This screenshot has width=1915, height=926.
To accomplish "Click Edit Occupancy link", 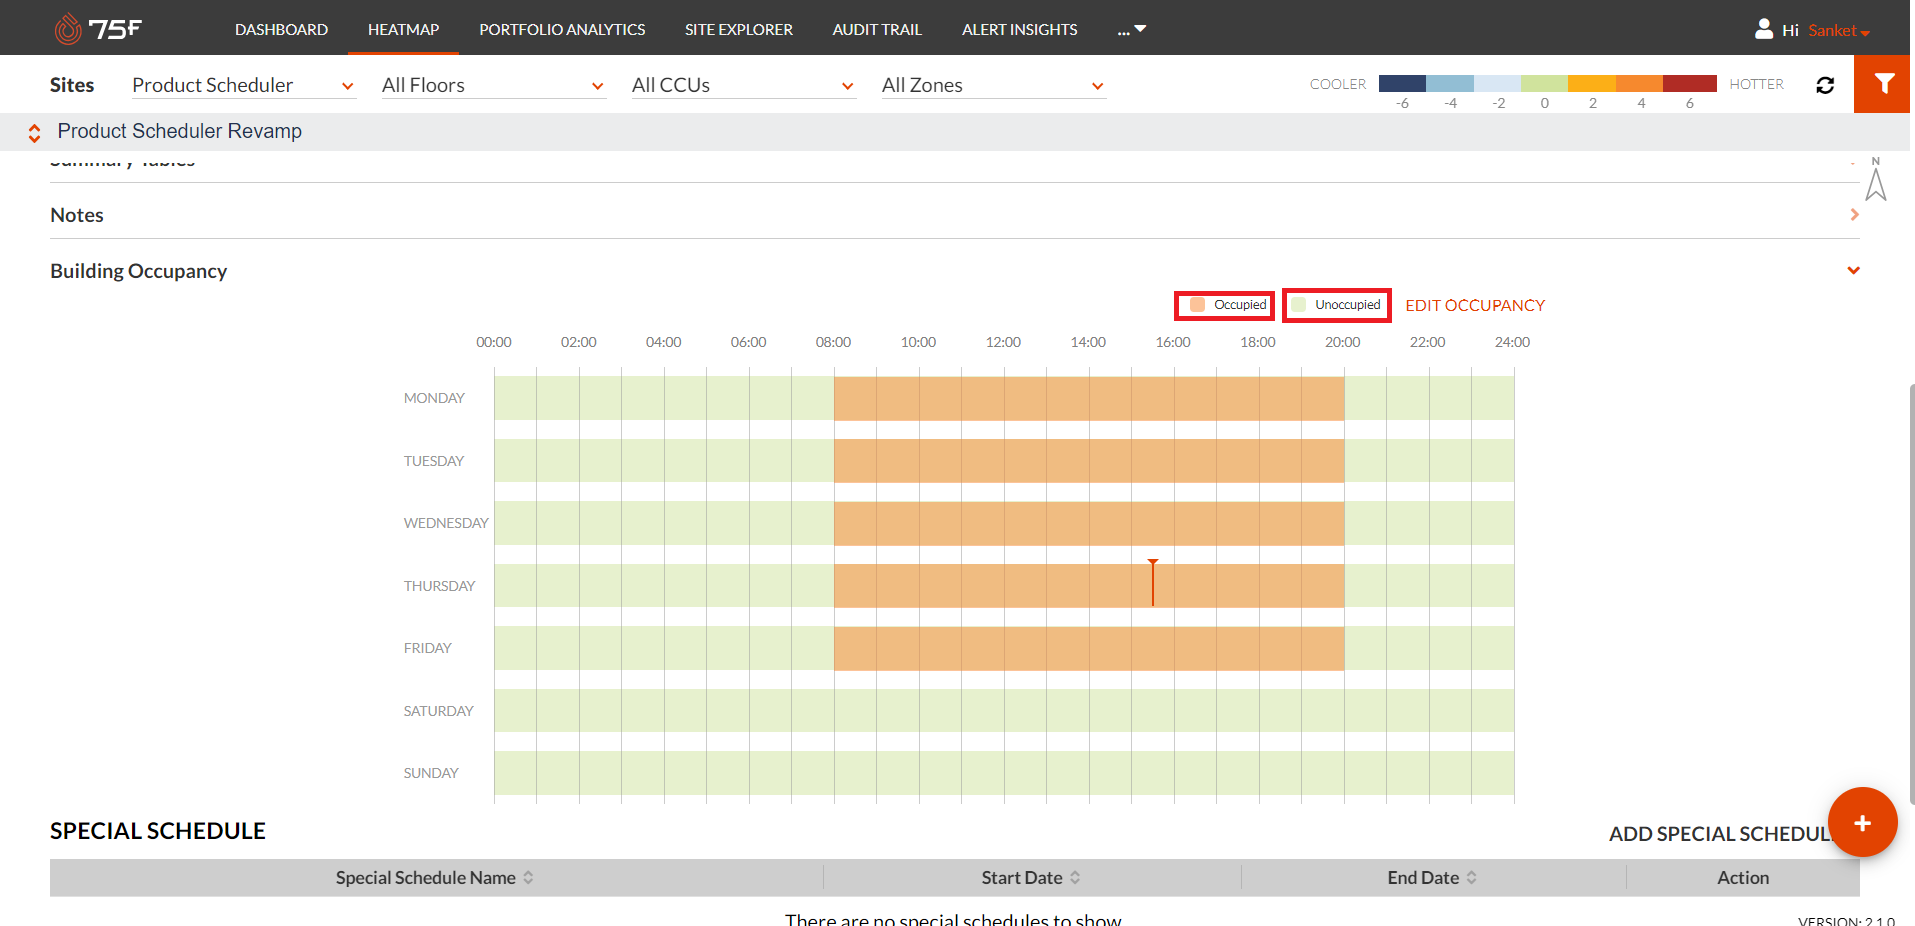I will [x=1475, y=305].
